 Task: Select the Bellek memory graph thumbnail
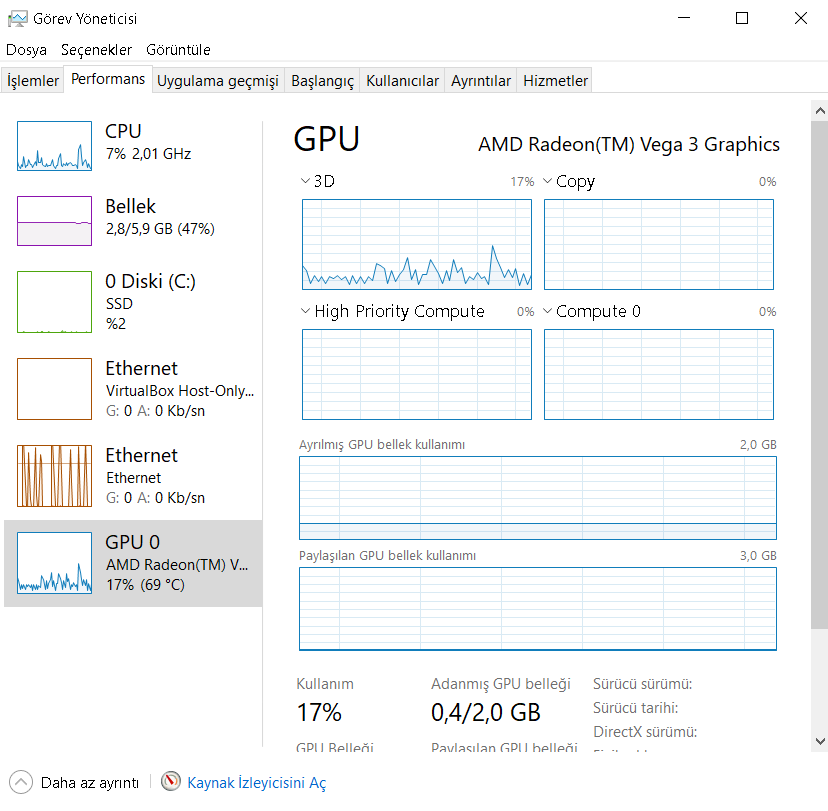pyautogui.click(x=54, y=221)
